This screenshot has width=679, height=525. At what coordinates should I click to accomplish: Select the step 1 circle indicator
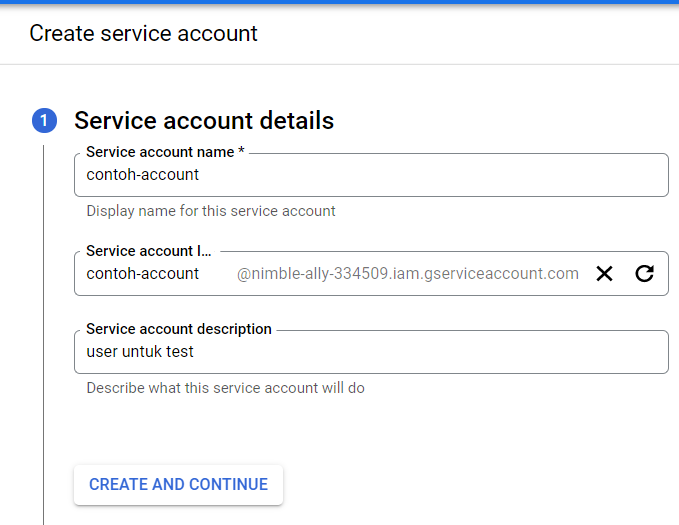(44, 120)
